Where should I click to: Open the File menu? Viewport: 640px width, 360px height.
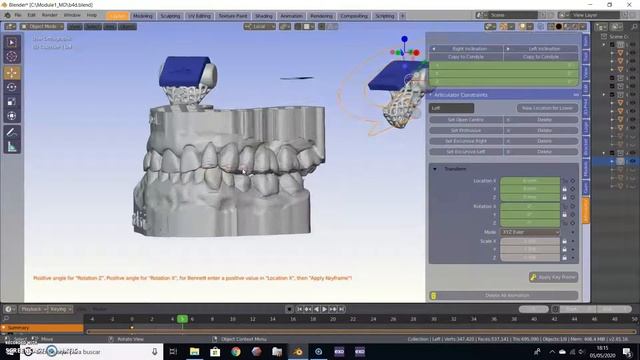(18, 16)
